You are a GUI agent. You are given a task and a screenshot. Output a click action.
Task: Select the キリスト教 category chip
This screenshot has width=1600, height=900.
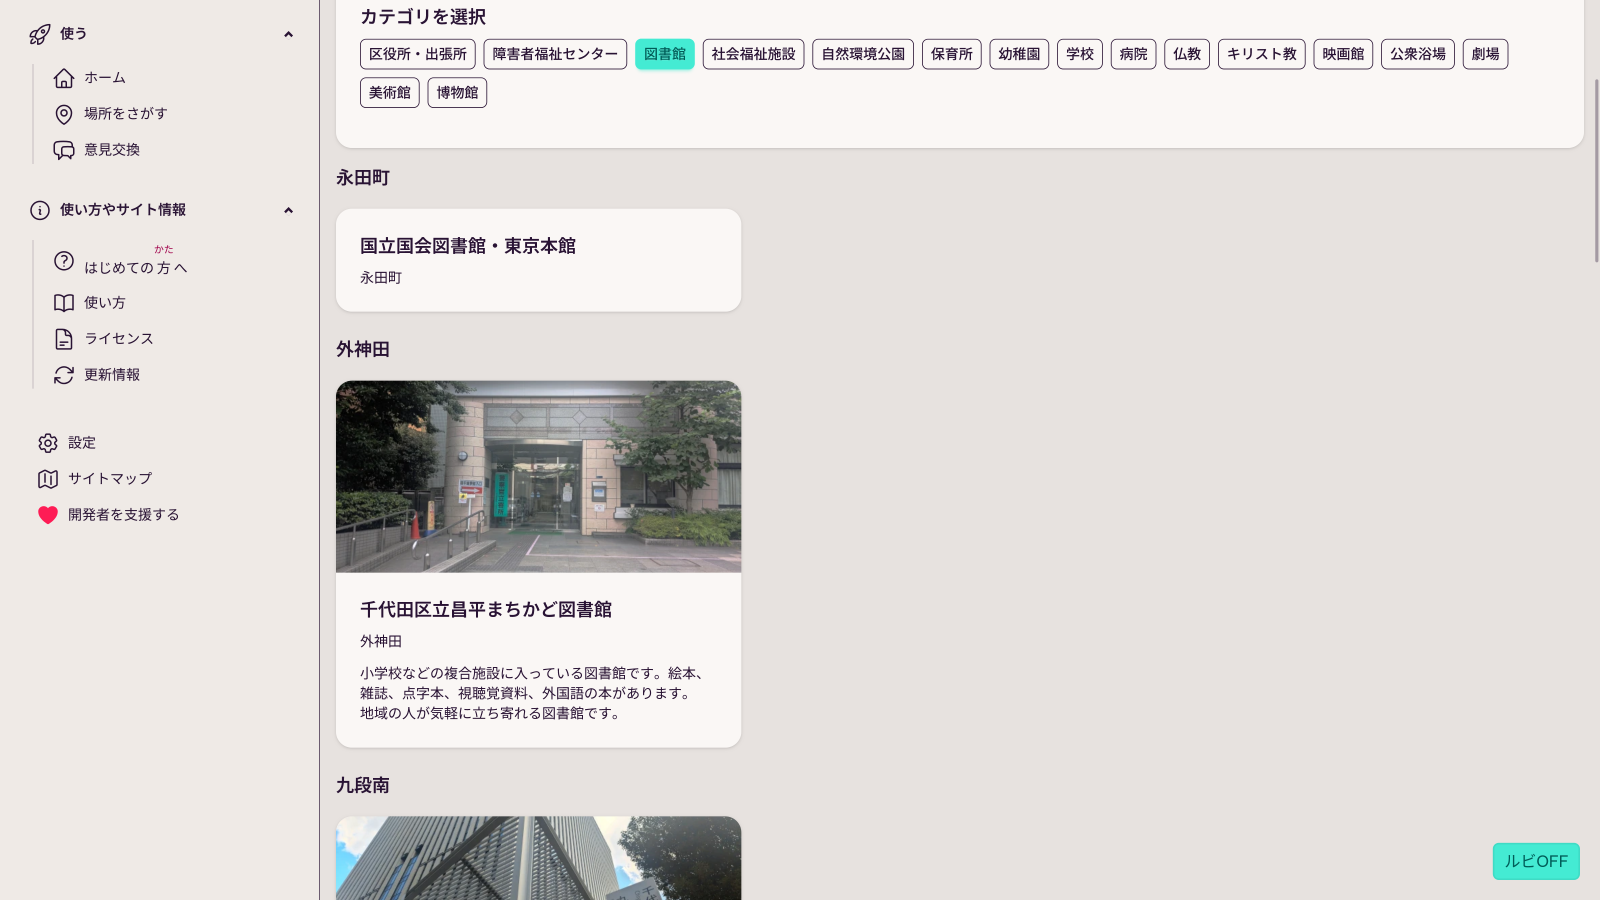(1262, 54)
